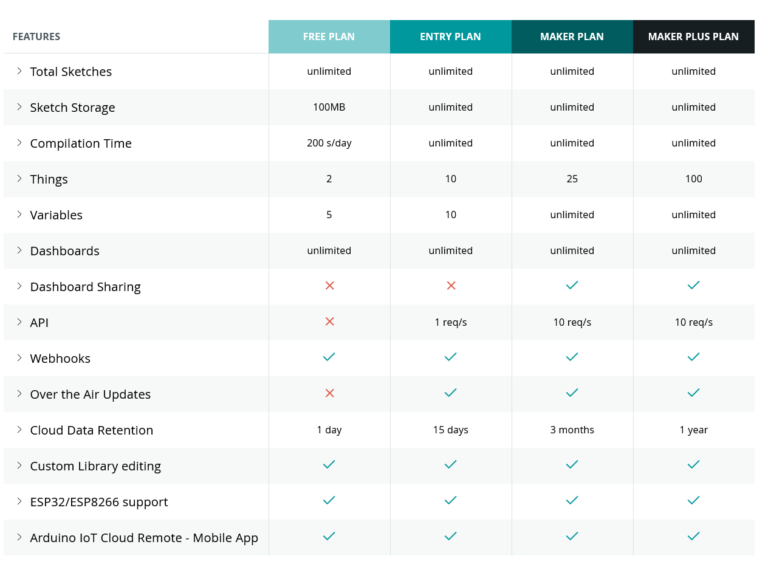Click Maker Plan checkmark for ESP32/ESP8266 support
The width and height of the screenshot is (768, 564).
(572, 501)
